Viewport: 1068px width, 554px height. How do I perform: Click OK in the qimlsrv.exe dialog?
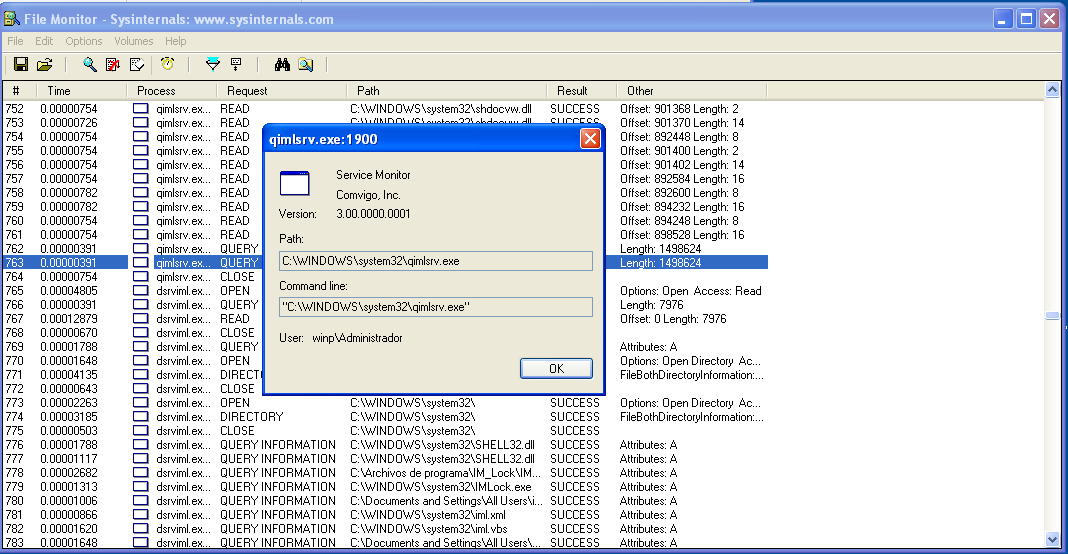click(x=556, y=368)
